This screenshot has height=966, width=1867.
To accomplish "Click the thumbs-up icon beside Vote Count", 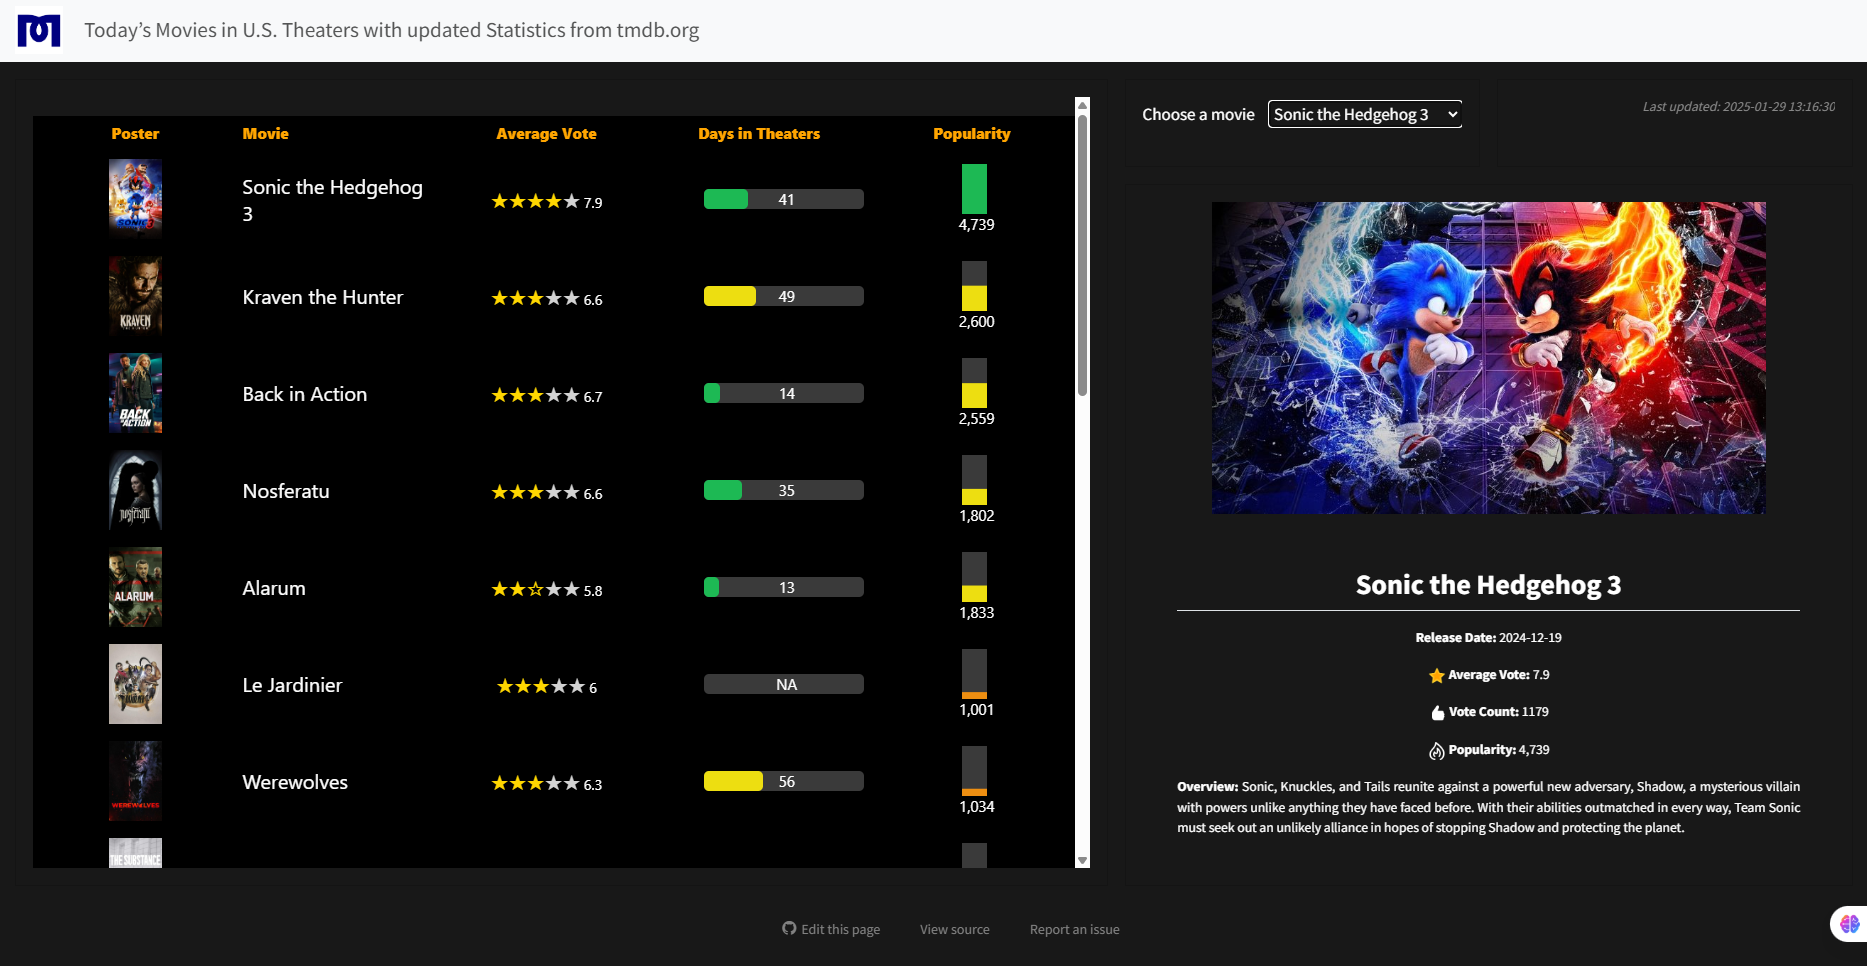I will pyautogui.click(x=1438, y=713).
